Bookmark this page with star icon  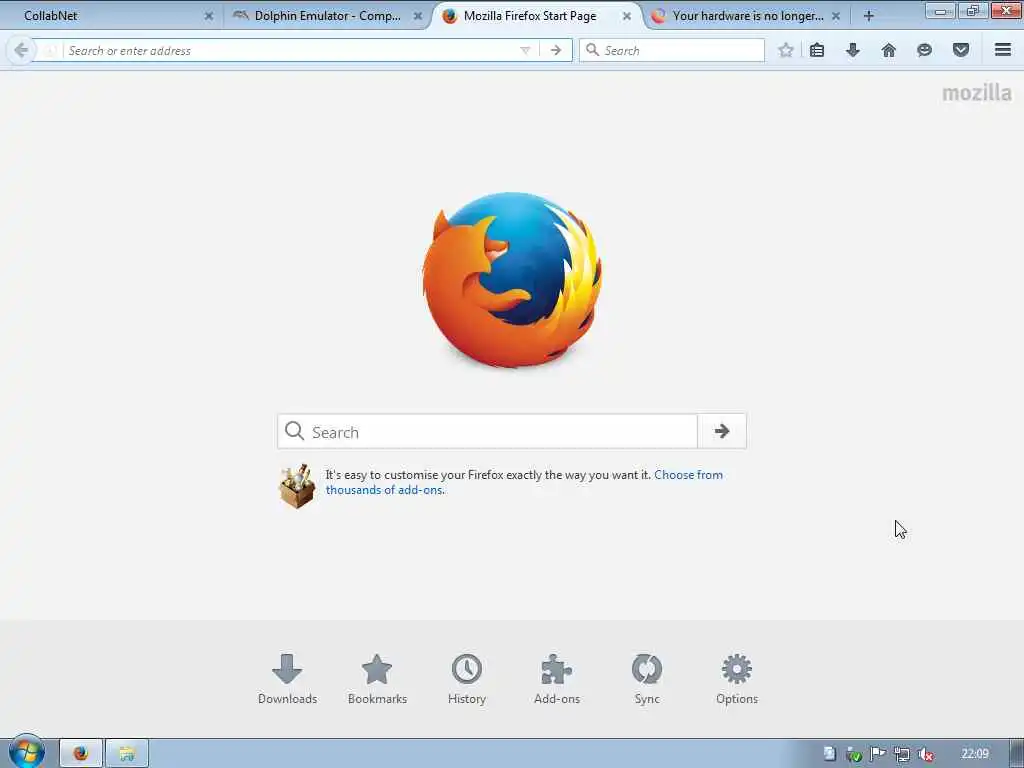coord(786,50)
